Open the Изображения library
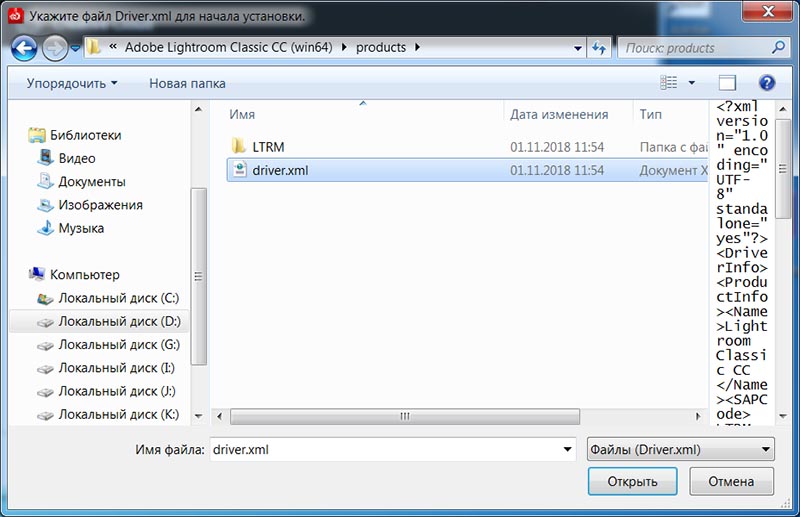 click(101, 205)
